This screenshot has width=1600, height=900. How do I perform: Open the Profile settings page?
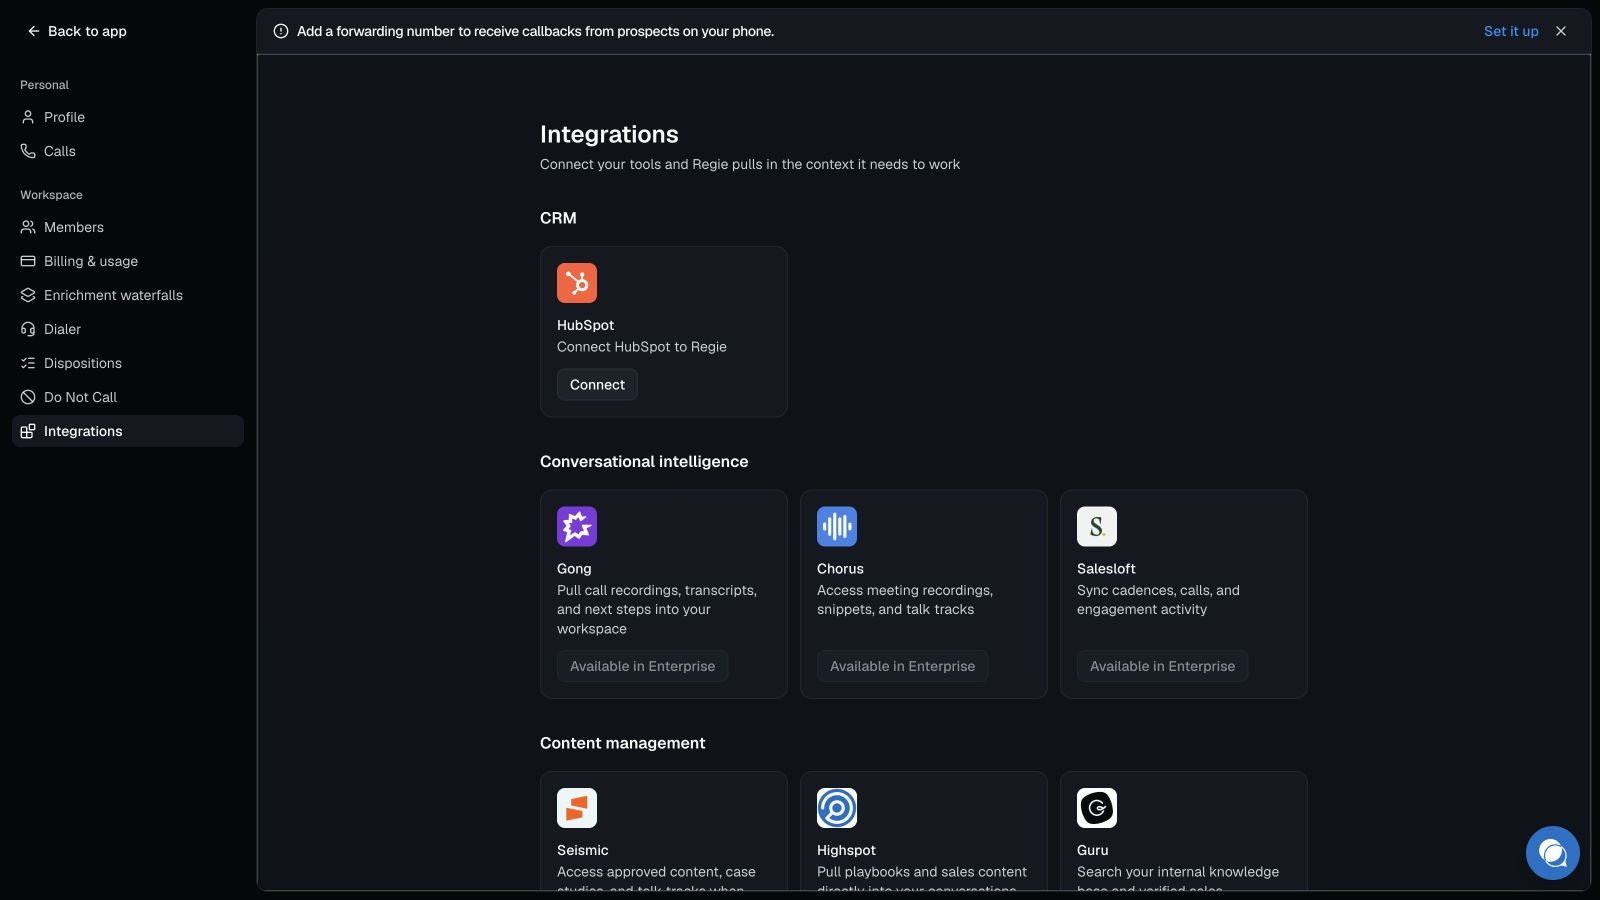(128, 117)
